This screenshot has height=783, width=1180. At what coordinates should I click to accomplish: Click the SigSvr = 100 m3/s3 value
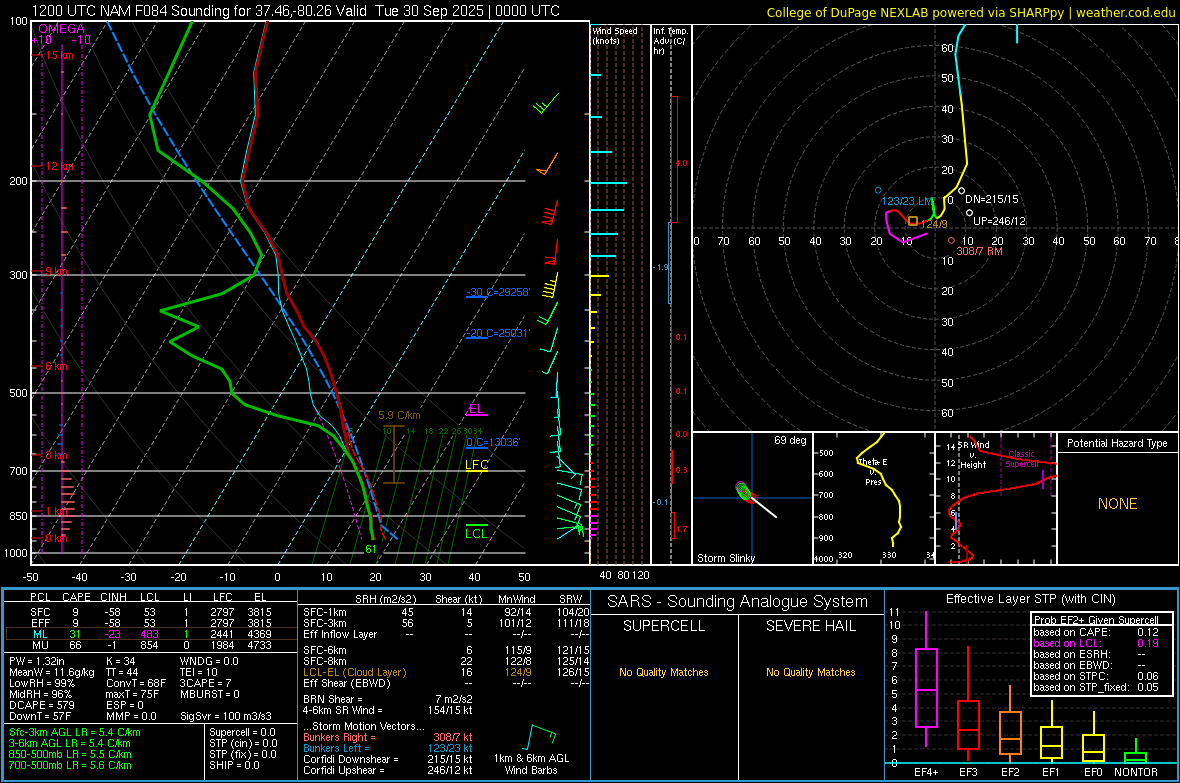coord(226,716)
